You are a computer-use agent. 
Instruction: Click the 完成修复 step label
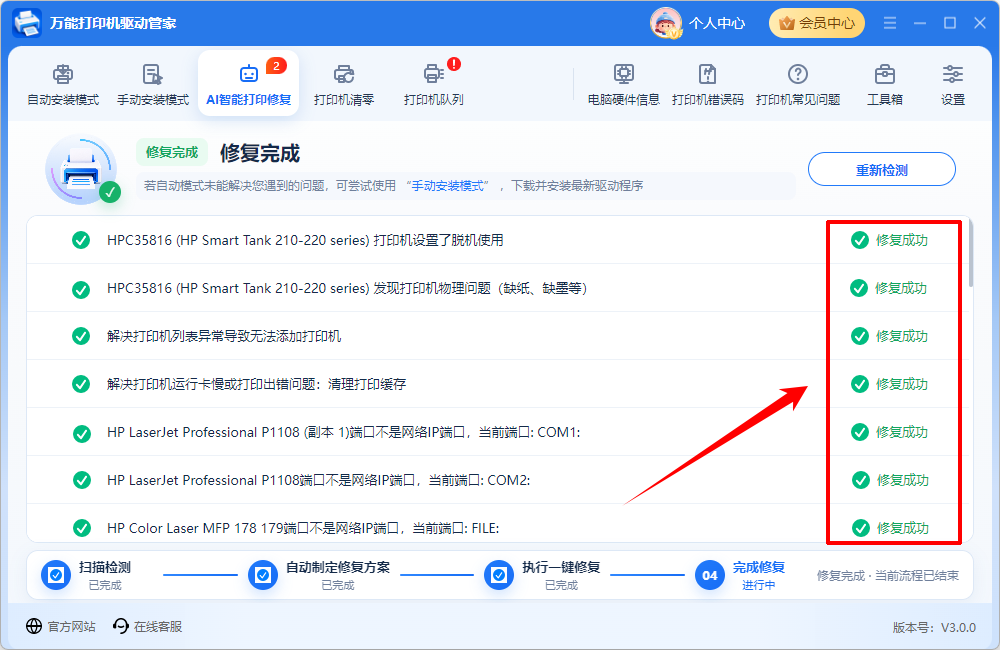(758, 567)
